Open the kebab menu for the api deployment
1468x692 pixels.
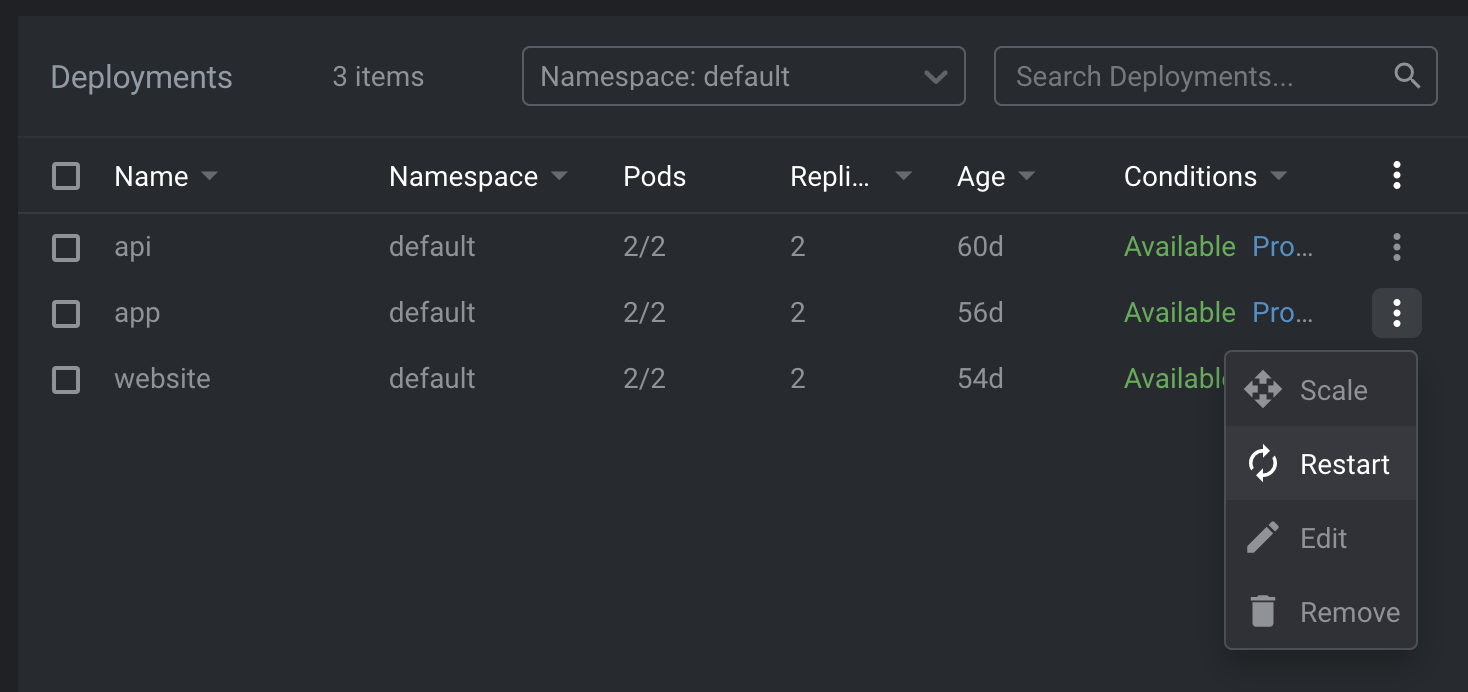click(x=1396, y=247)
